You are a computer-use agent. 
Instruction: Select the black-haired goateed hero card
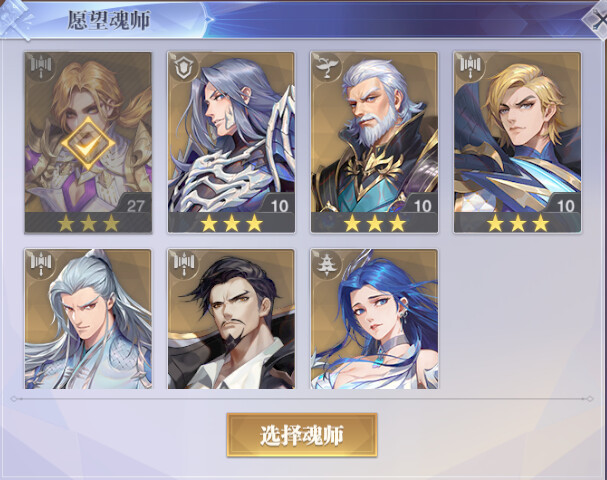click(231, 319)
